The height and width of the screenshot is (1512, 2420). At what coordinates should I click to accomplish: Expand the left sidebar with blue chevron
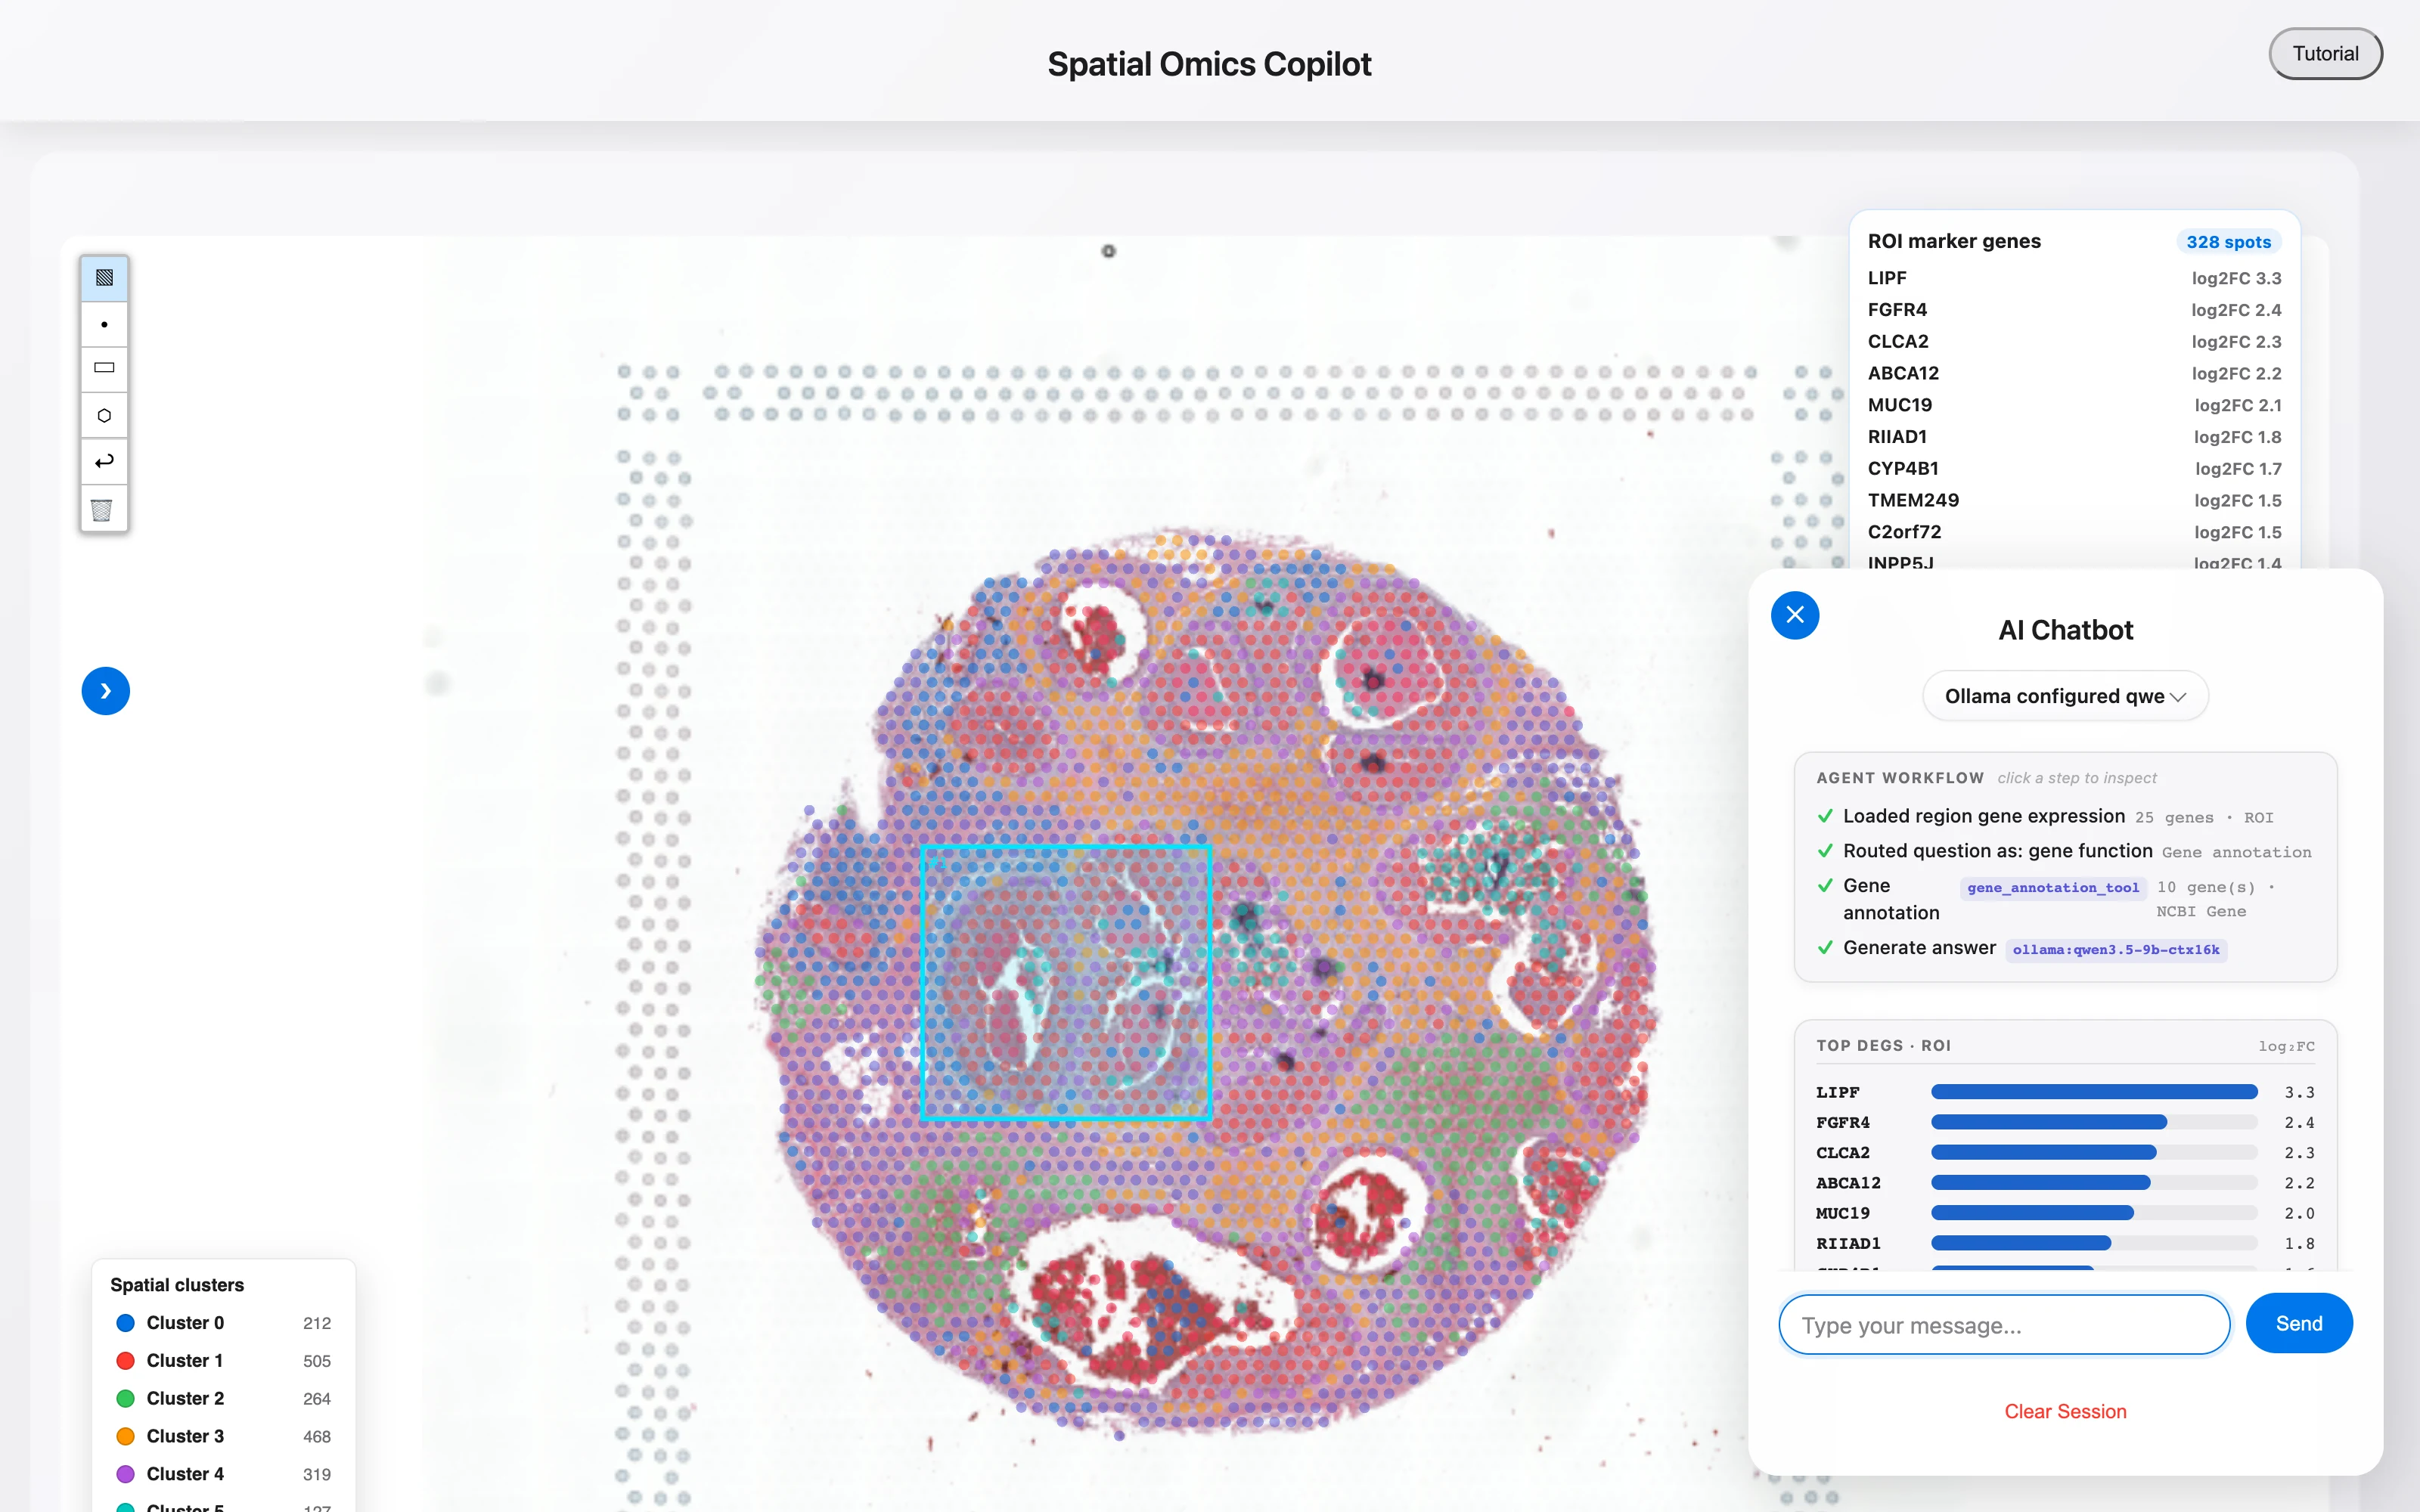coord(106,691)
